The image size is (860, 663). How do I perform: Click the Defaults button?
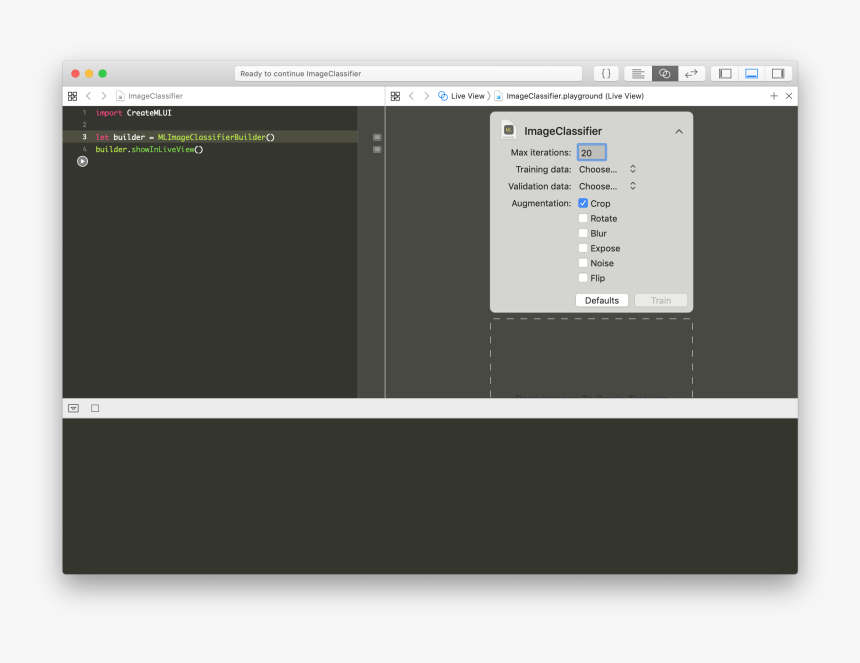[x=602, y=301]
